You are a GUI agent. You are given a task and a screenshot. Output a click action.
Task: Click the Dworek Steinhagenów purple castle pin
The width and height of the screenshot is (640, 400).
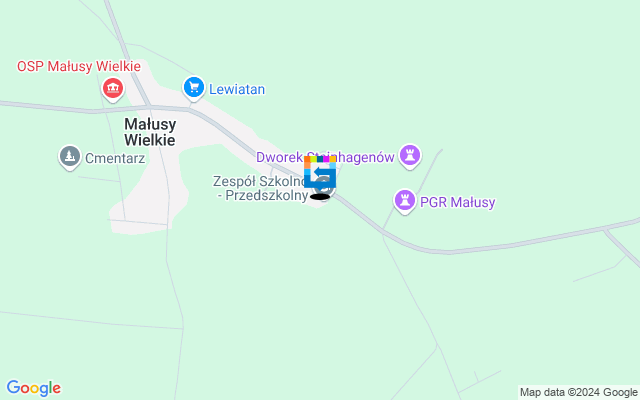pyautogui.click(x=410, y=156)
